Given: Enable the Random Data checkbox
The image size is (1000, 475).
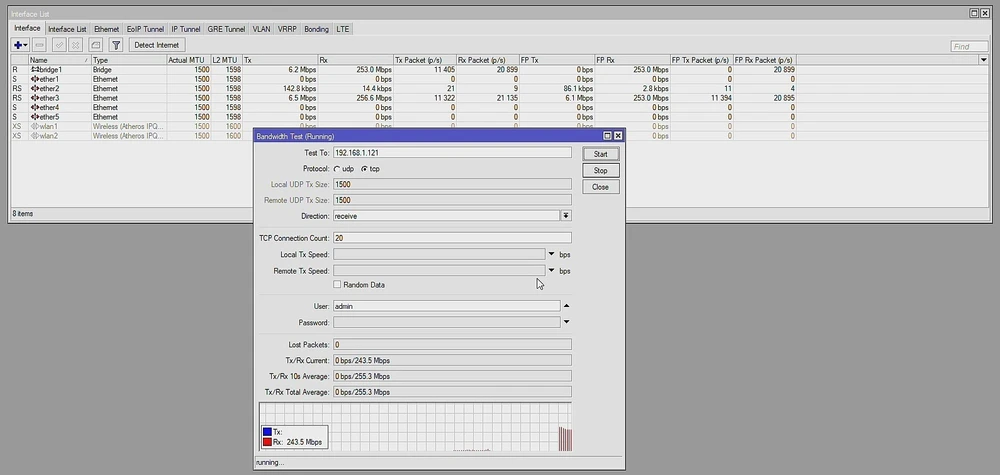Looking at the screenshot, I should [337, 285].
